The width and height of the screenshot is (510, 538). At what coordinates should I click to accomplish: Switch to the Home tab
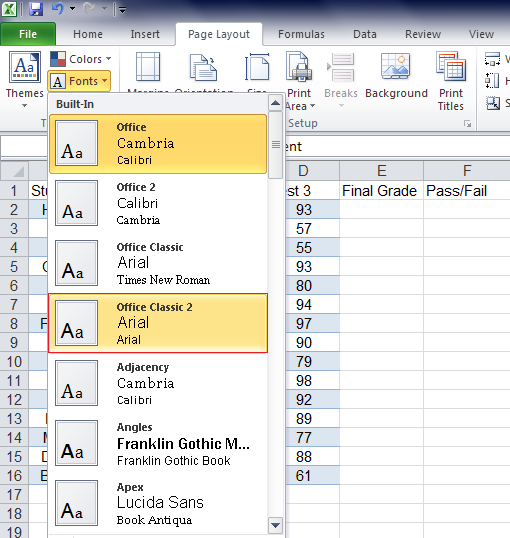88,34
